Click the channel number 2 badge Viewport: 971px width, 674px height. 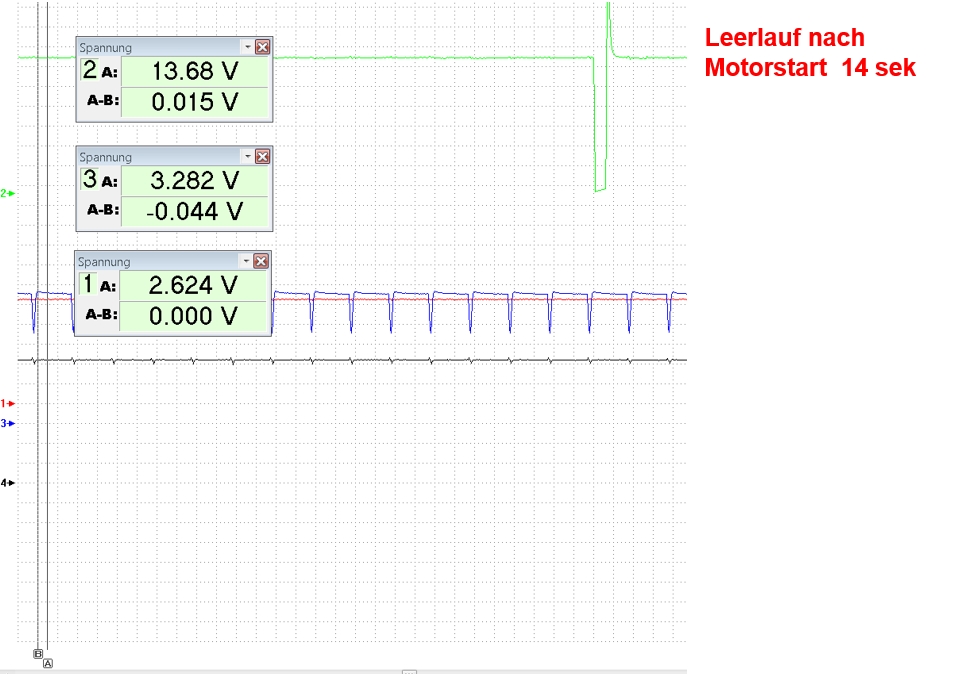[90, 70]
